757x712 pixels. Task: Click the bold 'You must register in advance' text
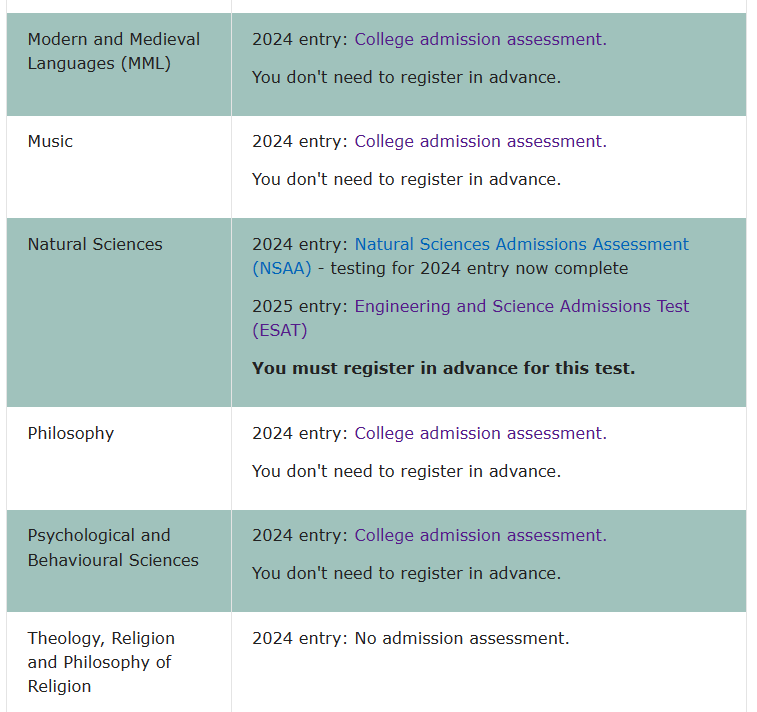(x=443, y=369)
